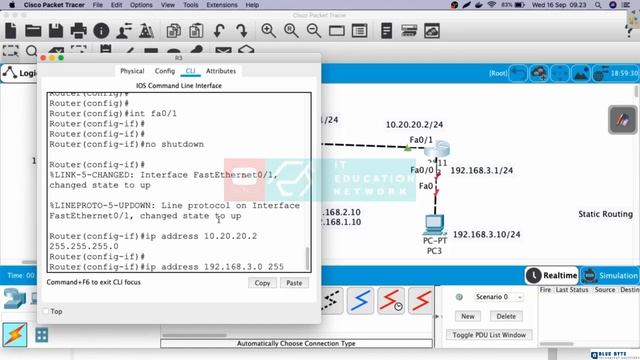Create a new cluster with the cloud icon

539,73
